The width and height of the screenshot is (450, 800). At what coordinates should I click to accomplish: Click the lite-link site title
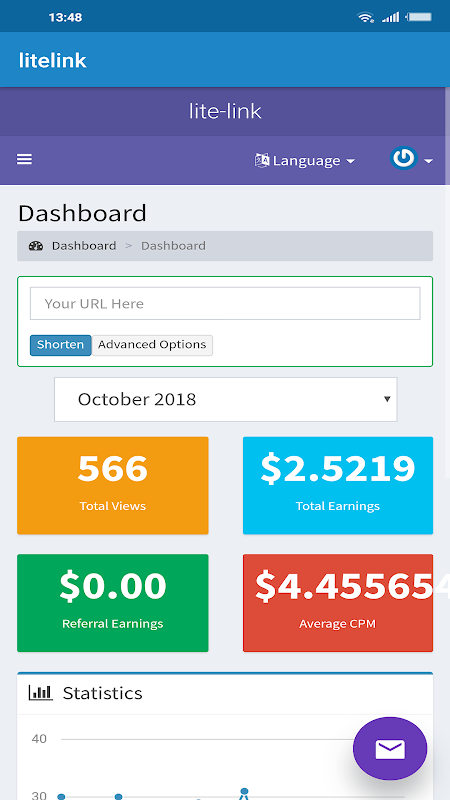click(x=225, y=111)
